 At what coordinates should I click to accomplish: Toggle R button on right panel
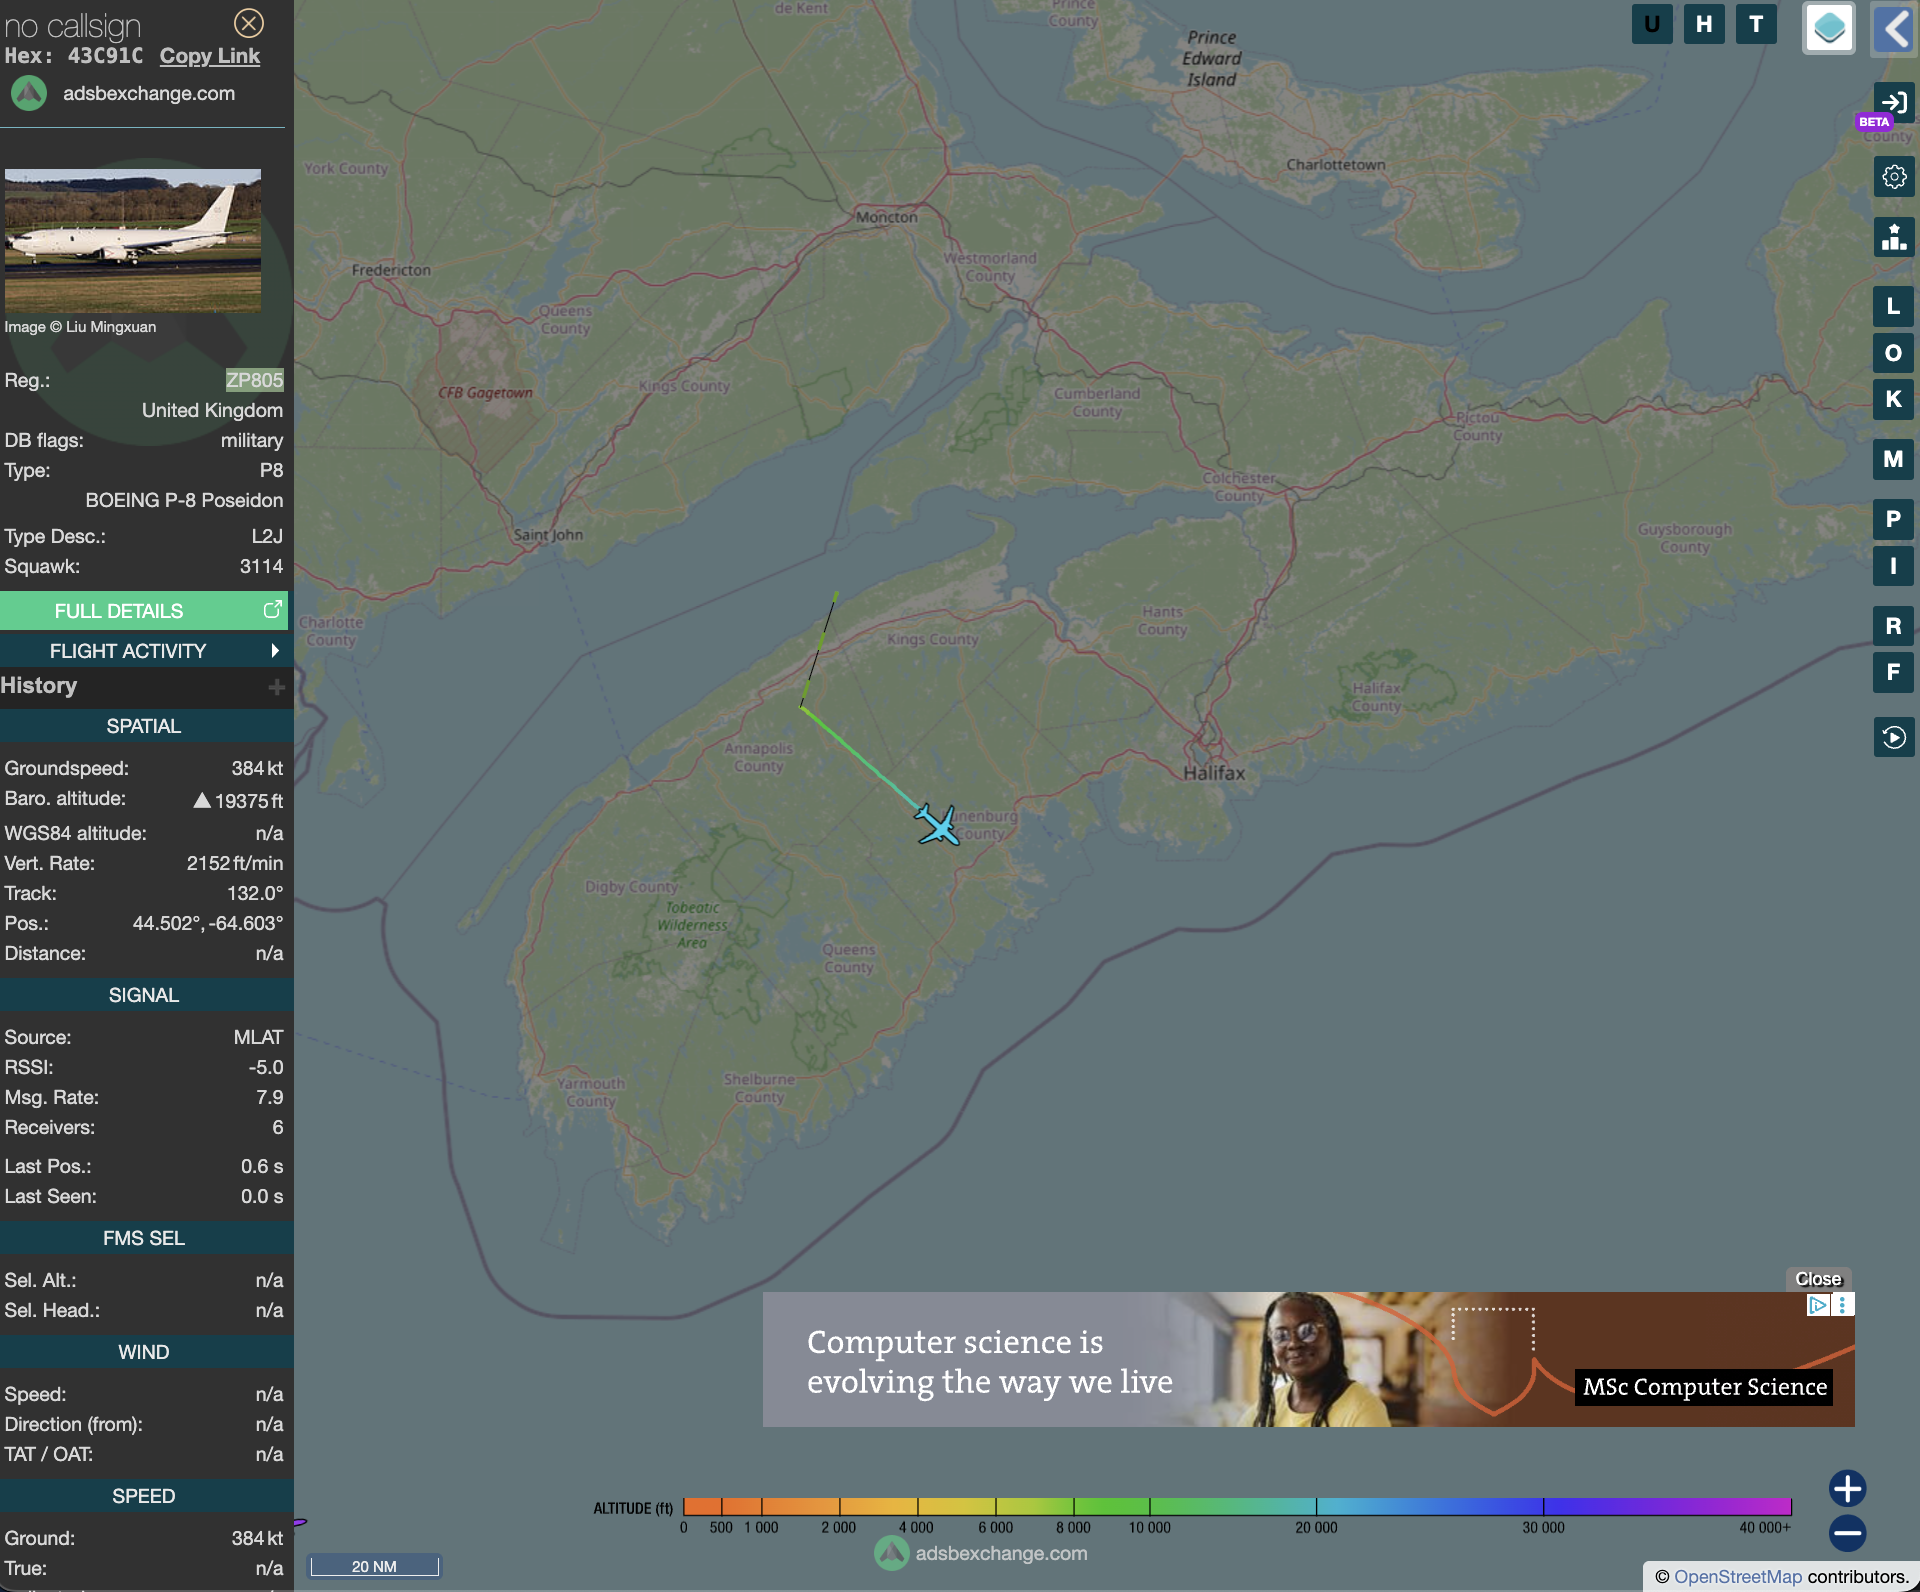tap(1894, 626)
